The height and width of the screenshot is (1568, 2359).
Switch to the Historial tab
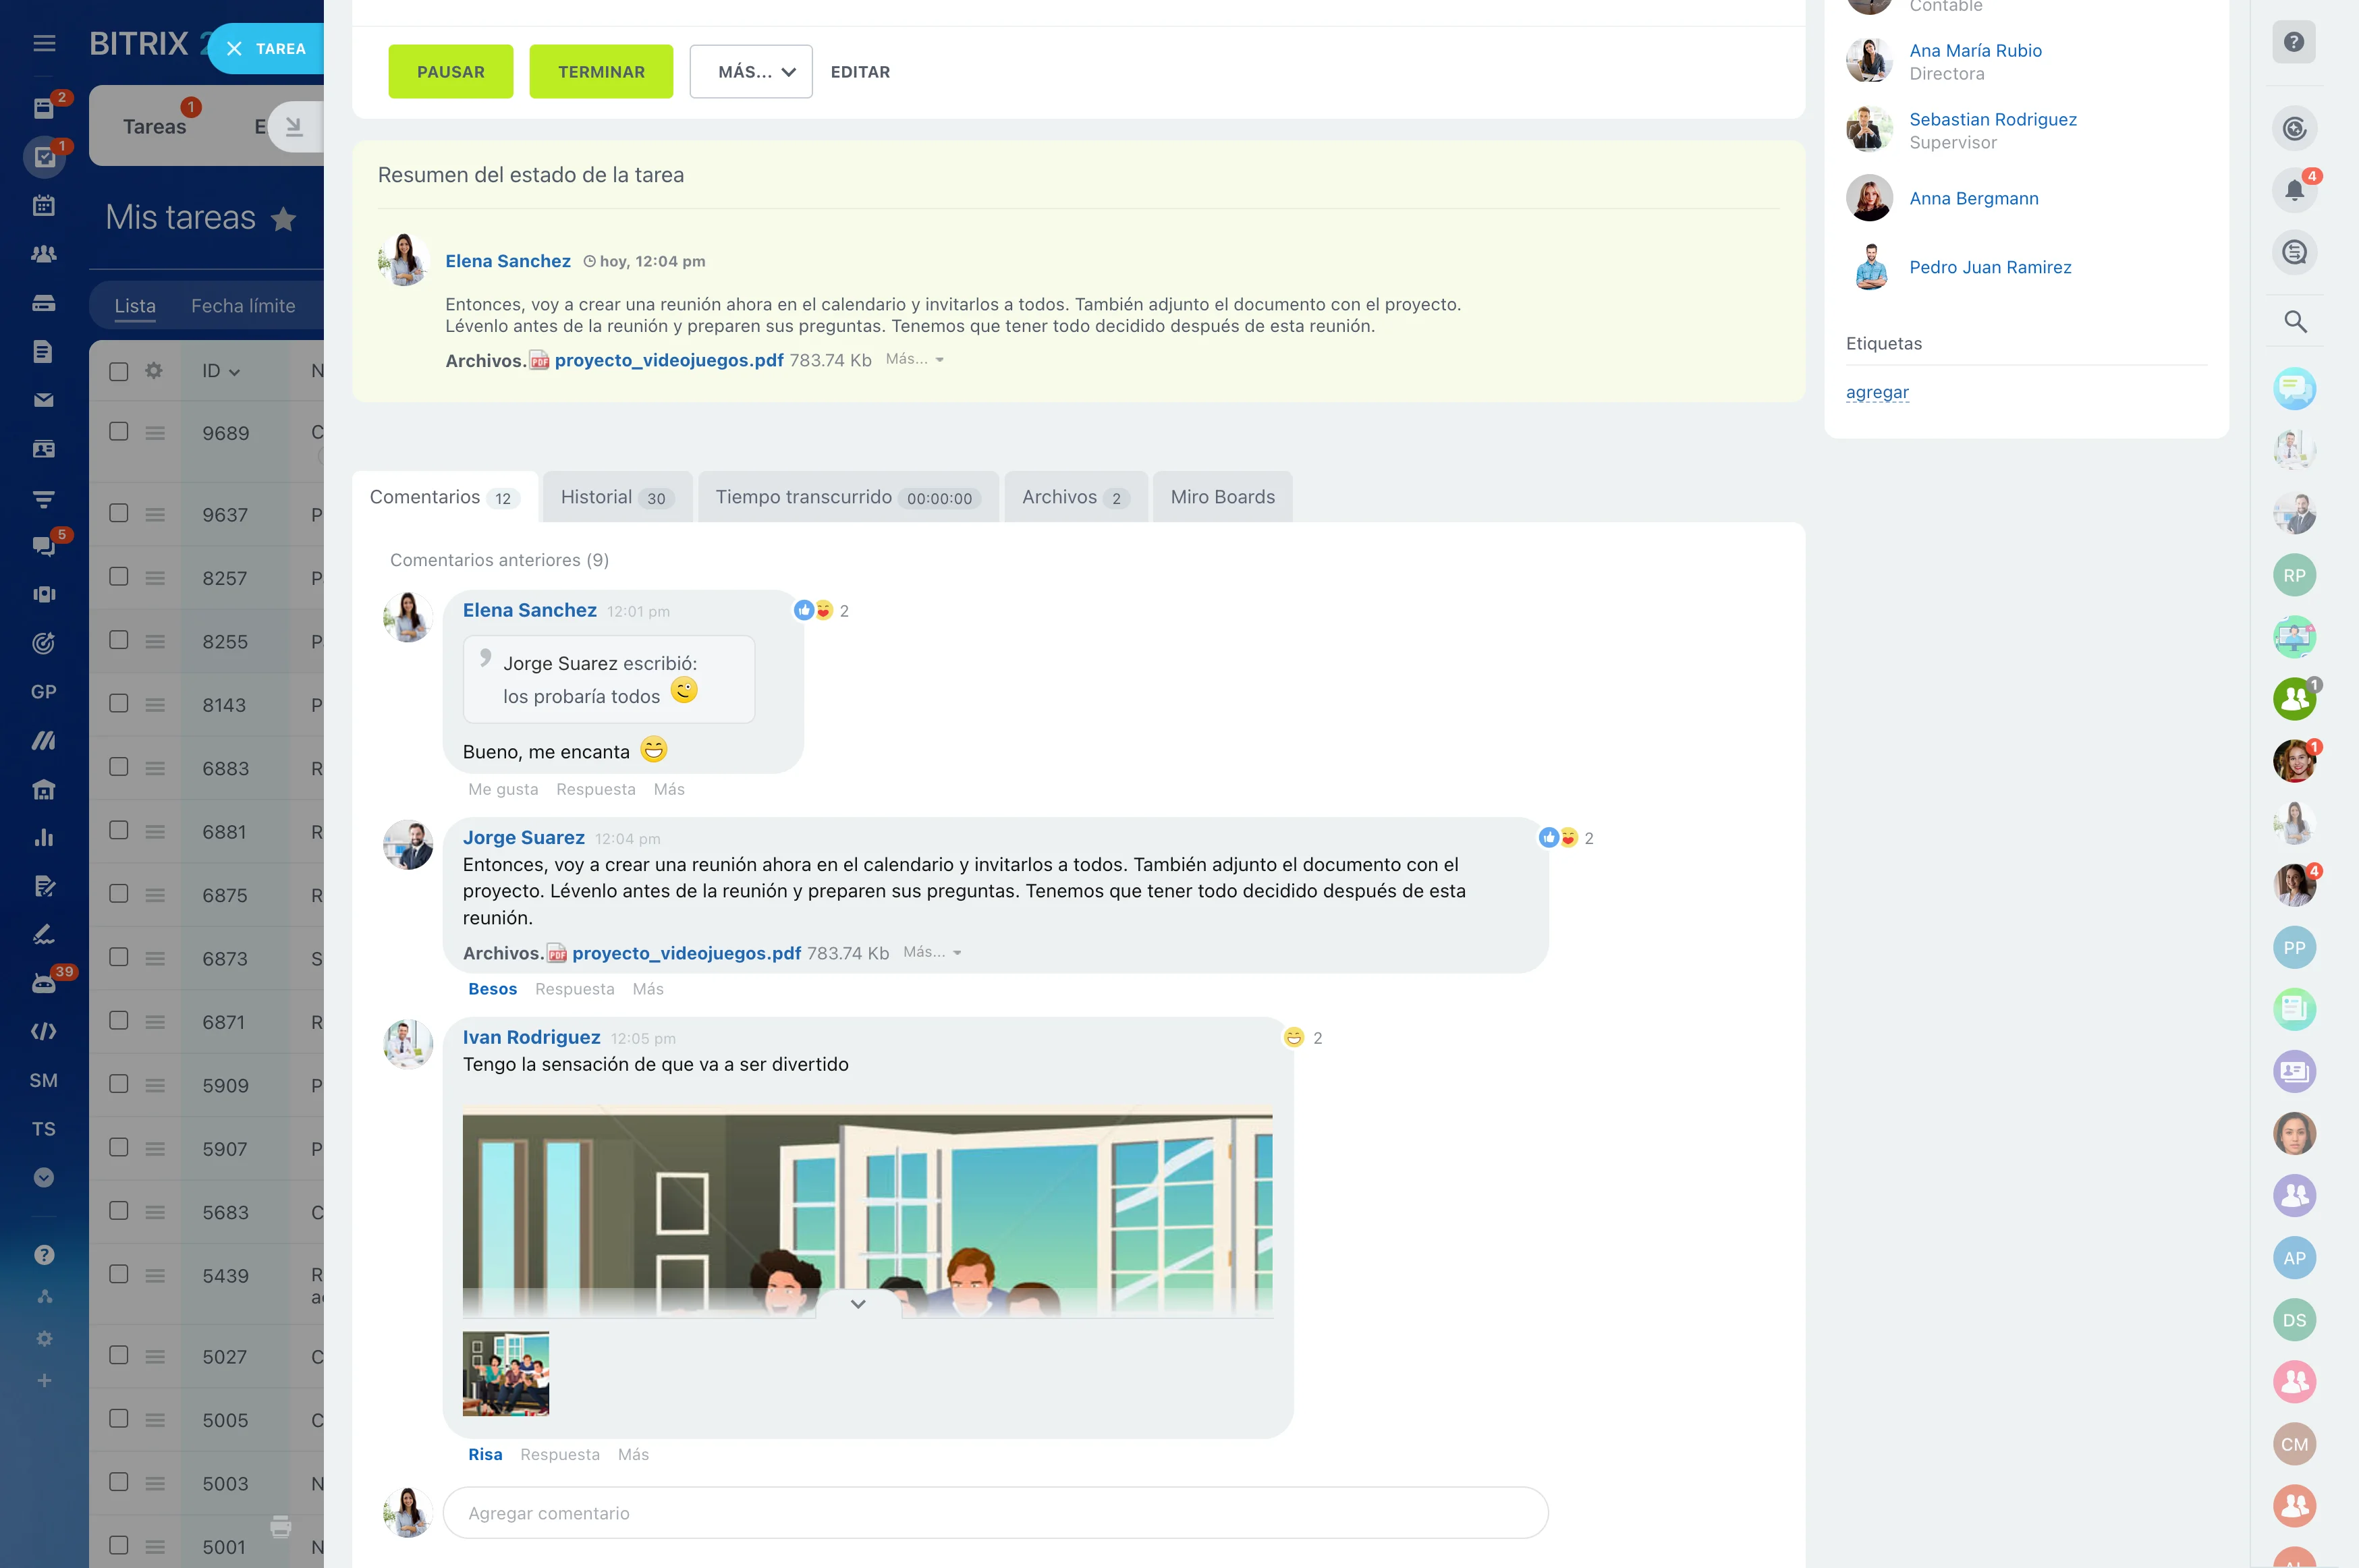point(617,497)
